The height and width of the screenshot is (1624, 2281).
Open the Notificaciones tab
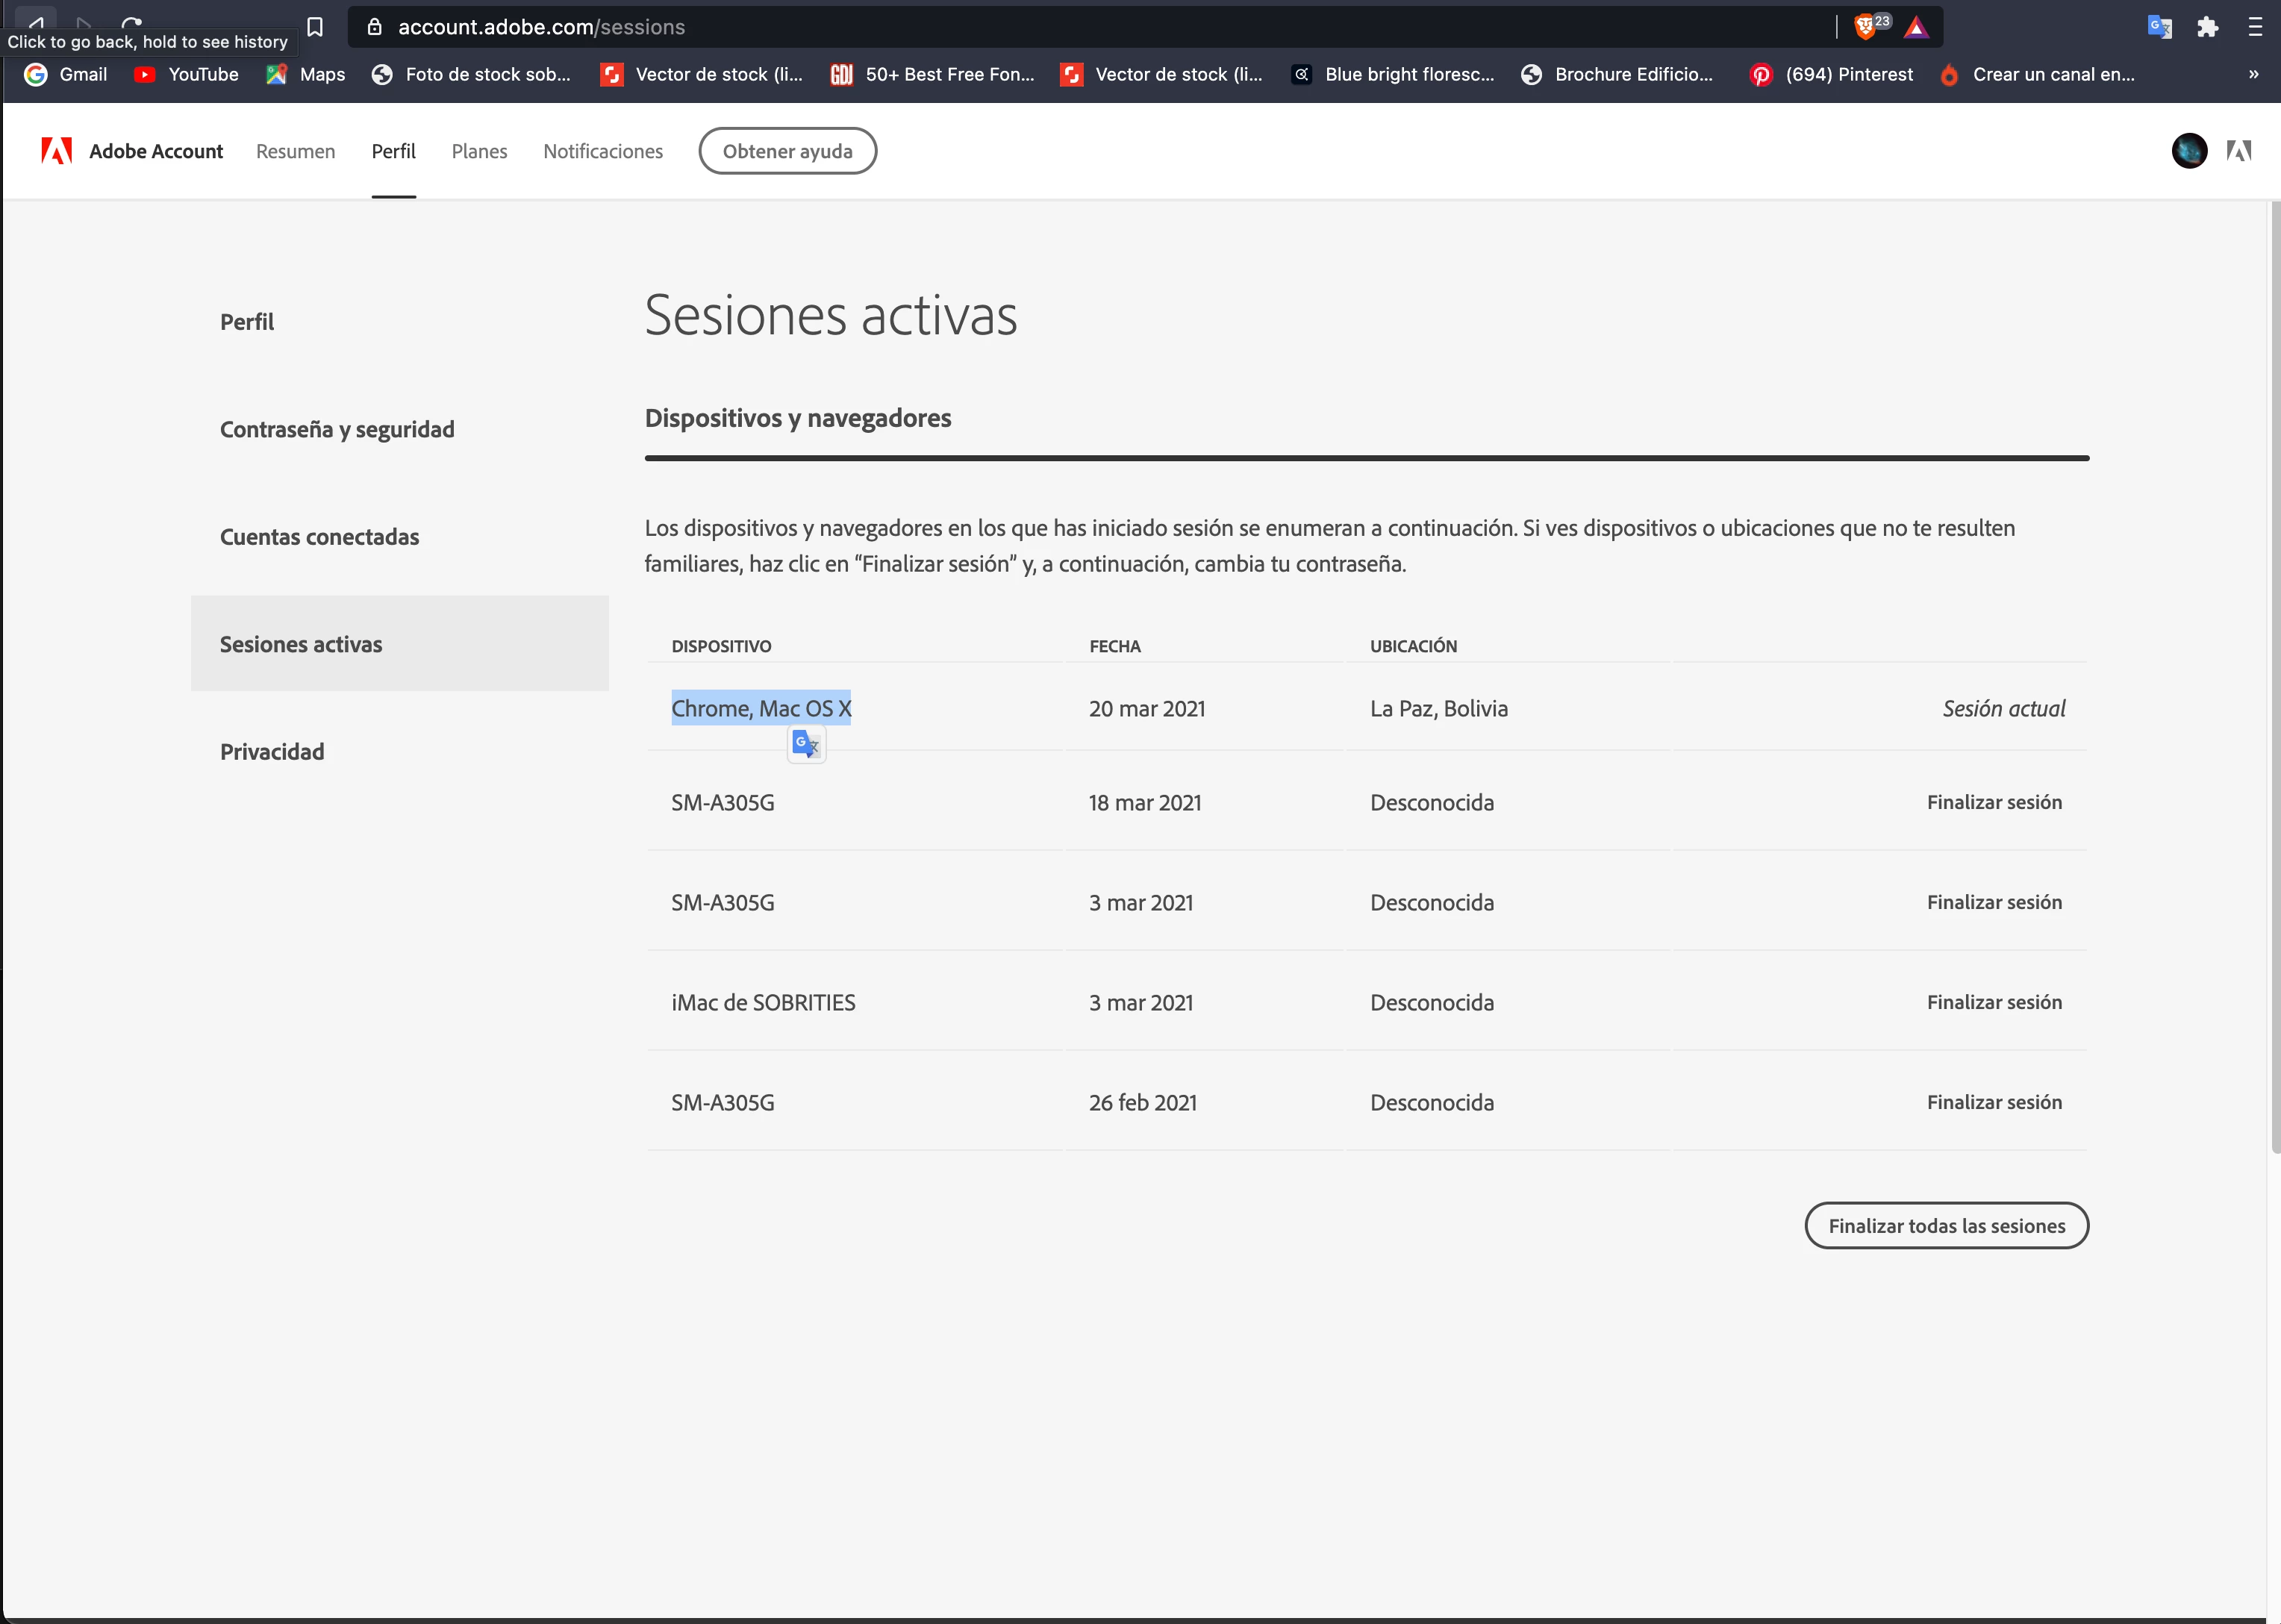pos(603,151)
